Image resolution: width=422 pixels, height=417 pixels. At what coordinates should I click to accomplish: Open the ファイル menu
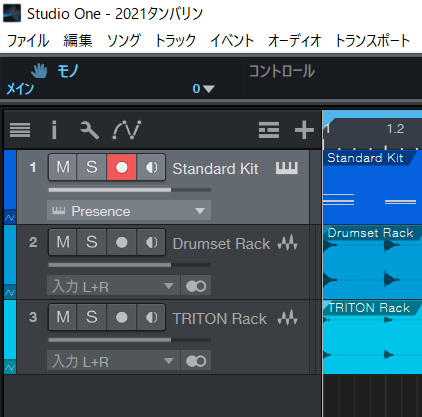28,41
